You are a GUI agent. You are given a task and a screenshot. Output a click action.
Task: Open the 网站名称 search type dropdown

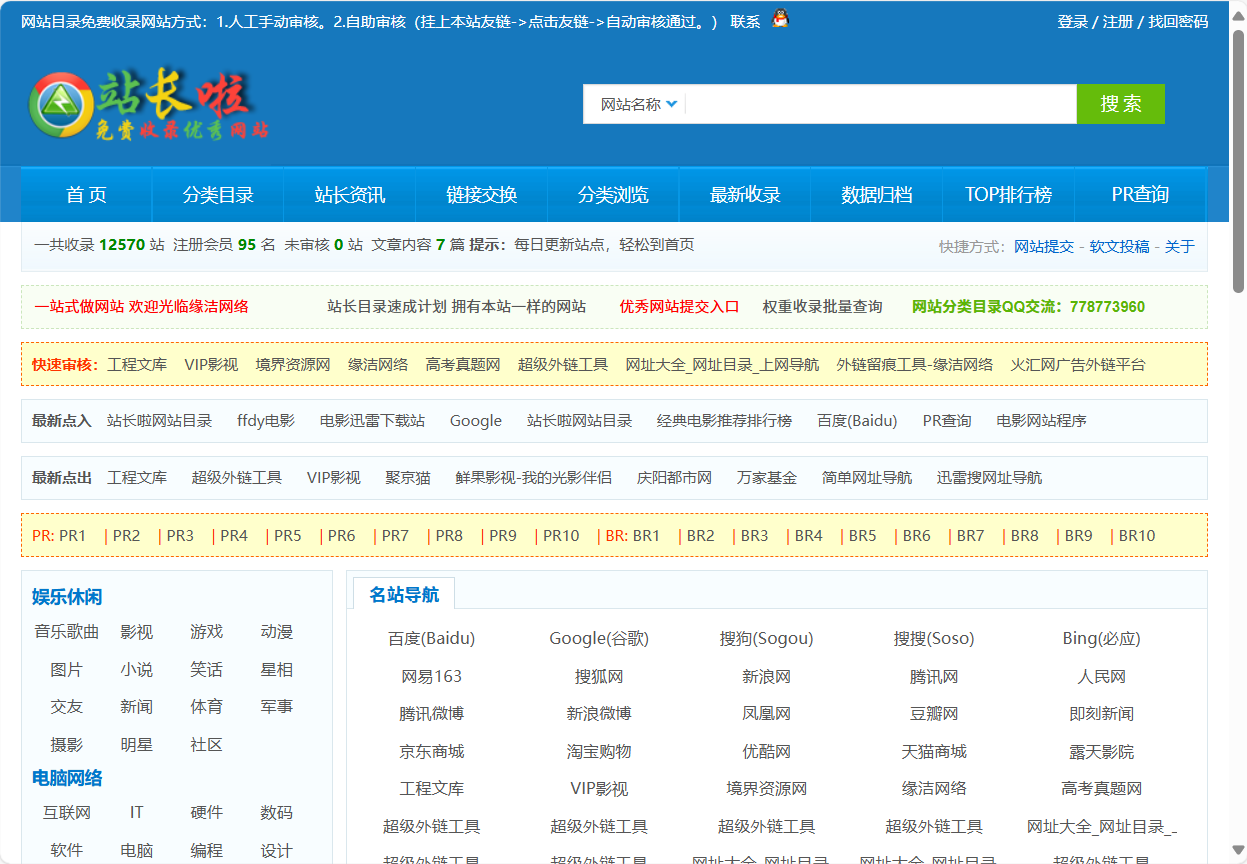[638, 104]
